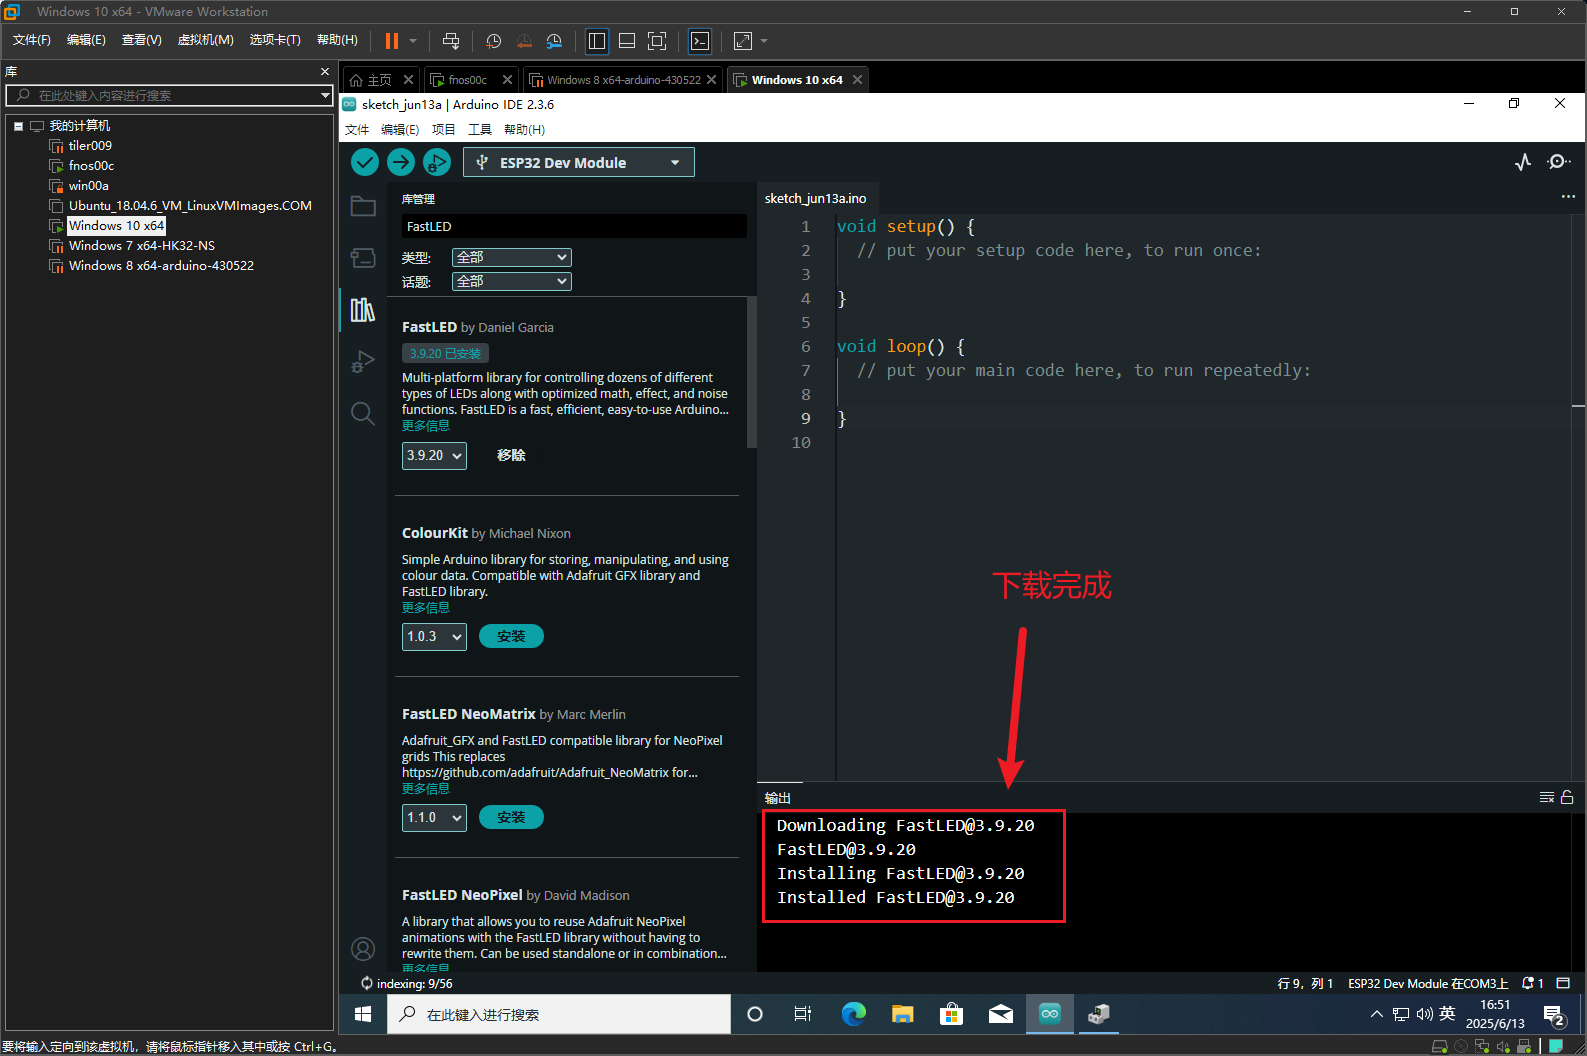
Task: Toggle the bottom panel icon in the status bar
Action: 1563,983
